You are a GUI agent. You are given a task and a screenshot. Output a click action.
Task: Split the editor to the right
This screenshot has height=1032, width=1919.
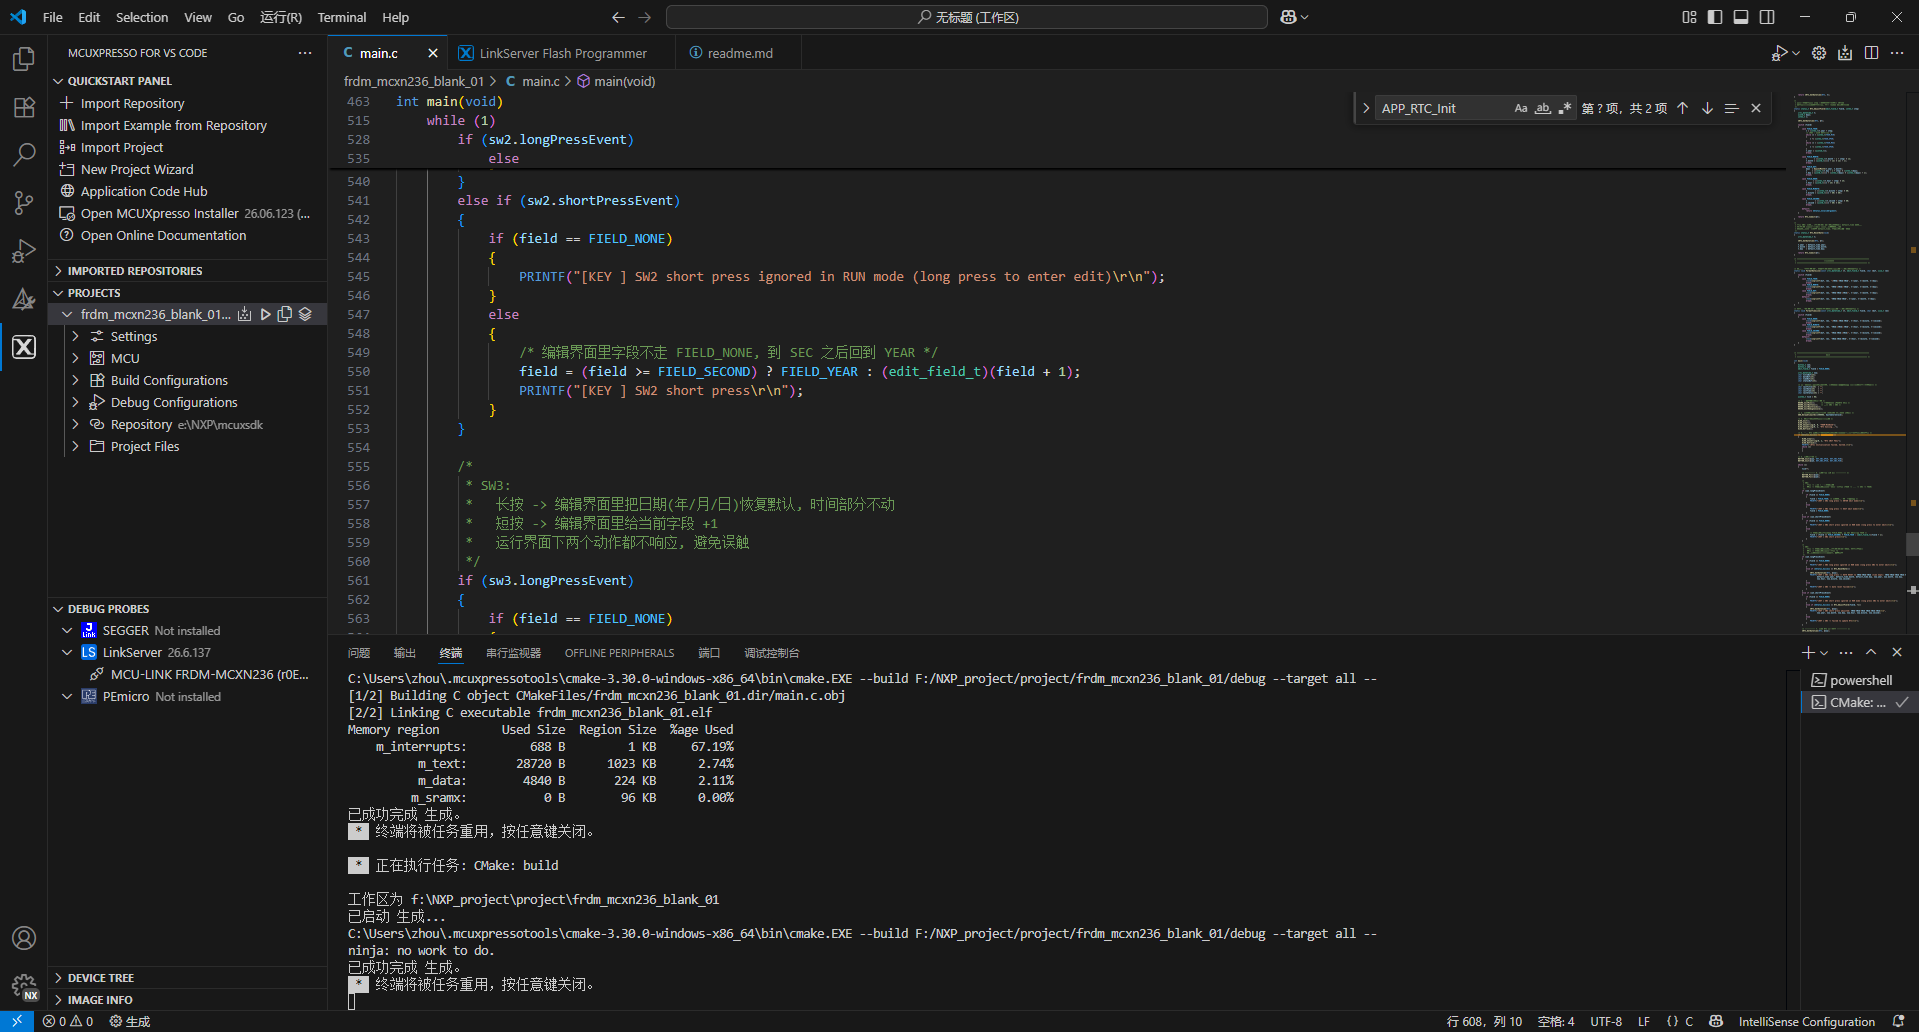1871,53
